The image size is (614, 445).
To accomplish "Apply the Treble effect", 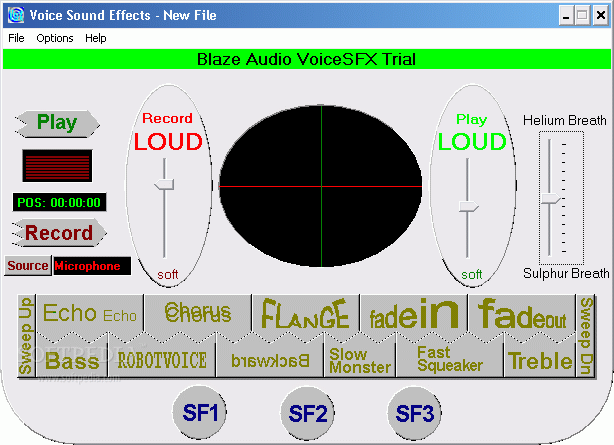I will 540,360.
